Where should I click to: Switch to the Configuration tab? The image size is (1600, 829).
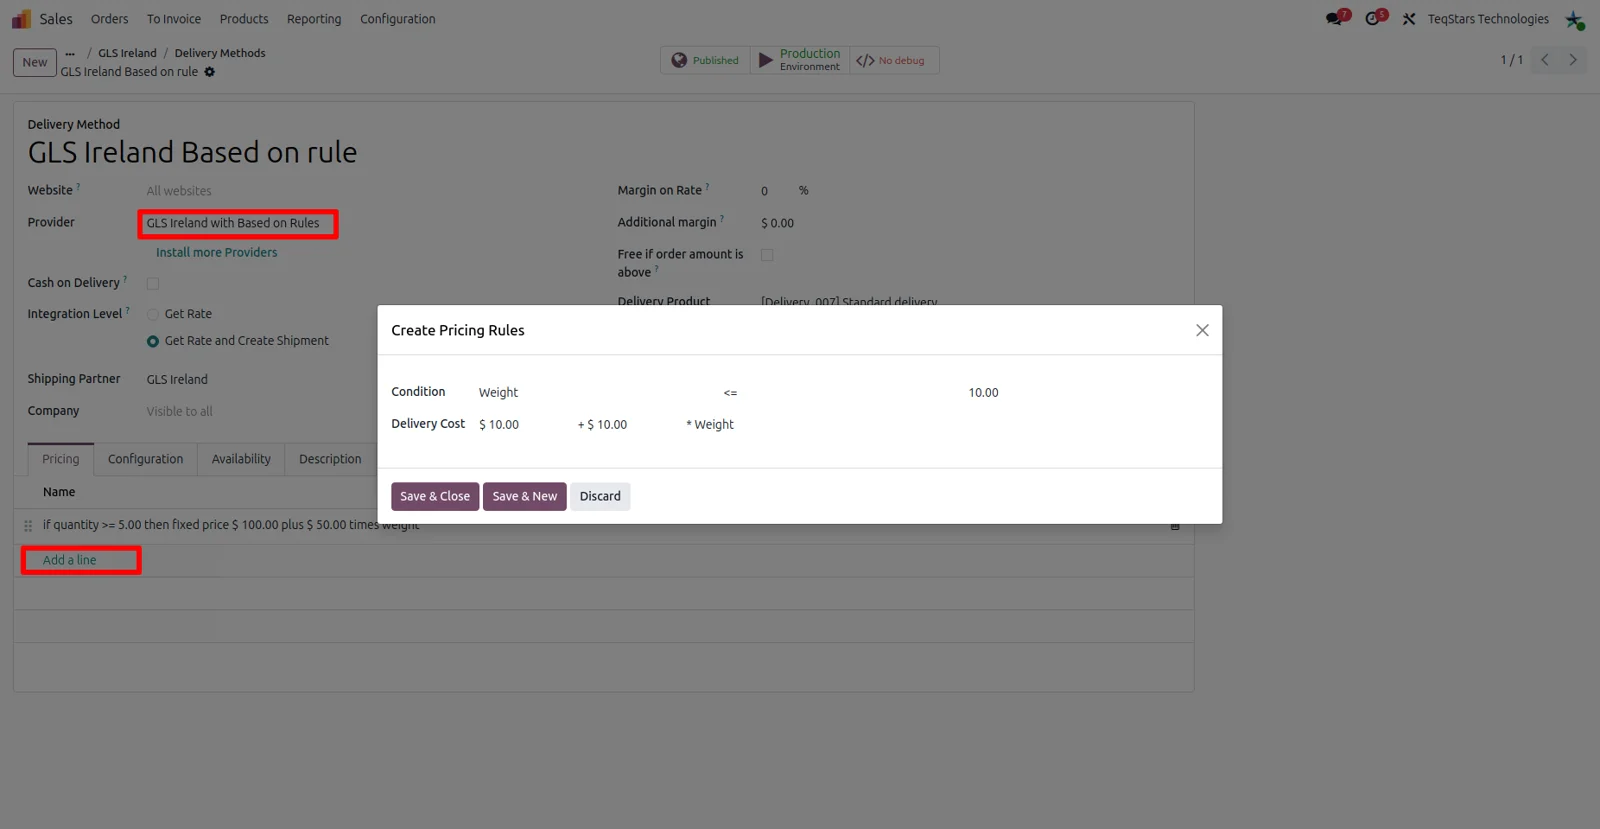pyautogui.click(x=146, y=459)
